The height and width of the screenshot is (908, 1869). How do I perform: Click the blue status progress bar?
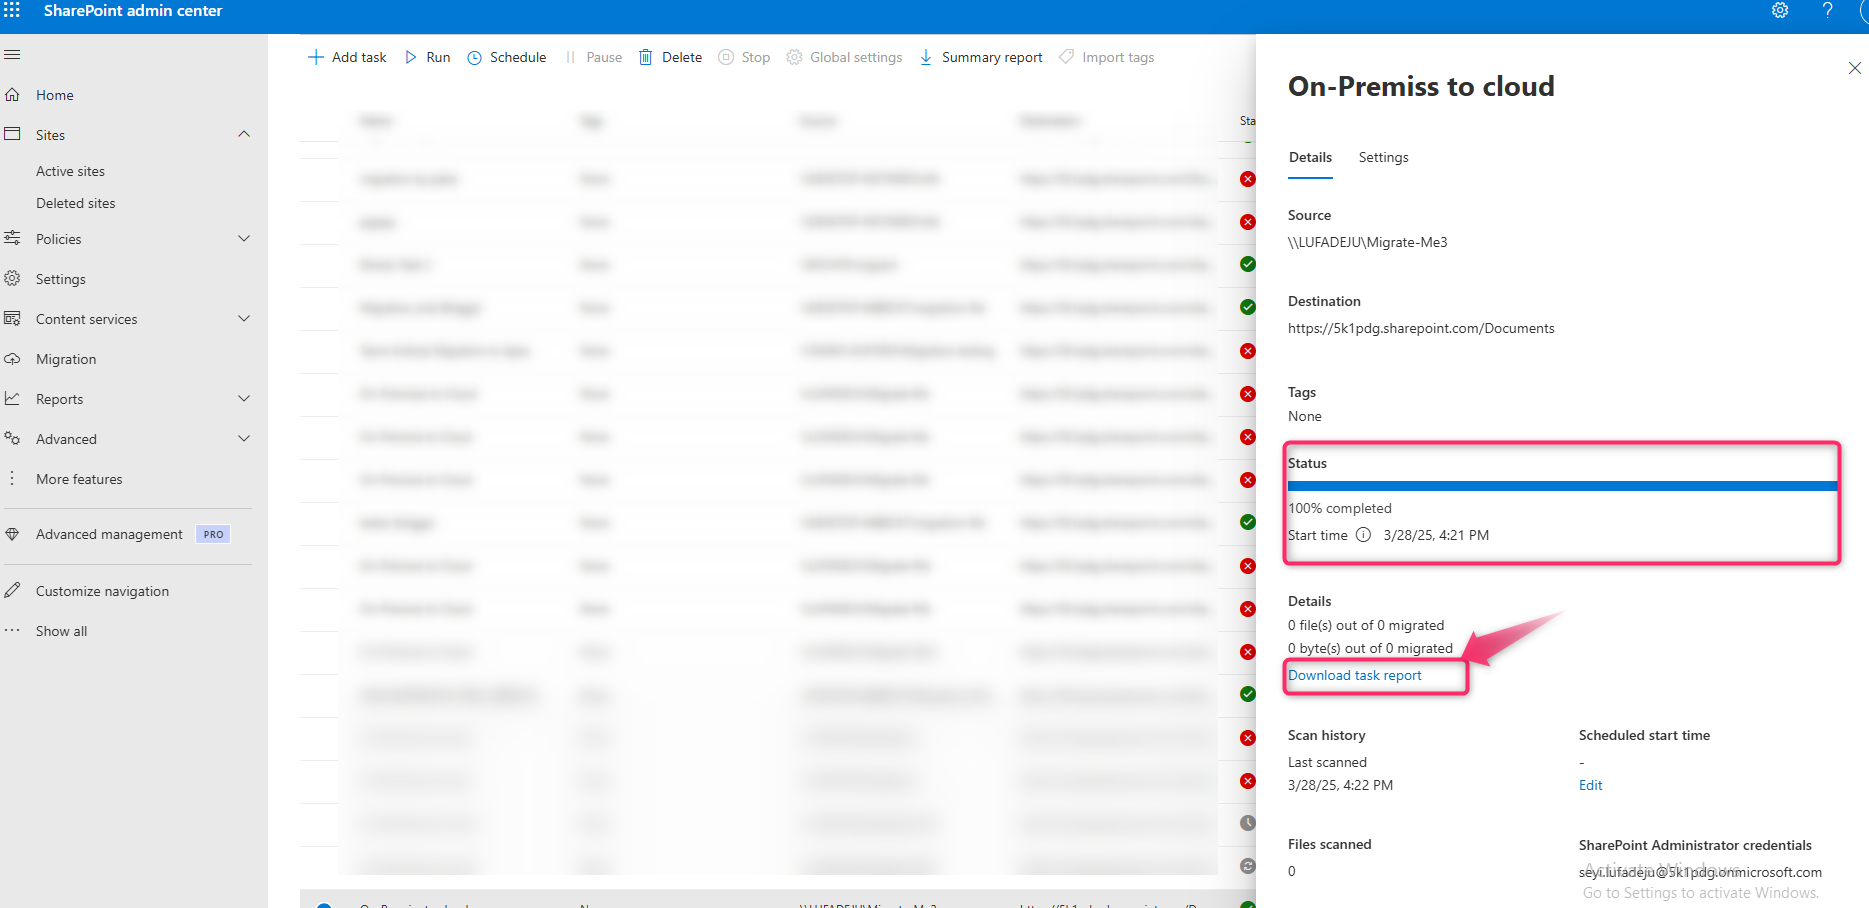[x=1562, y=486]
